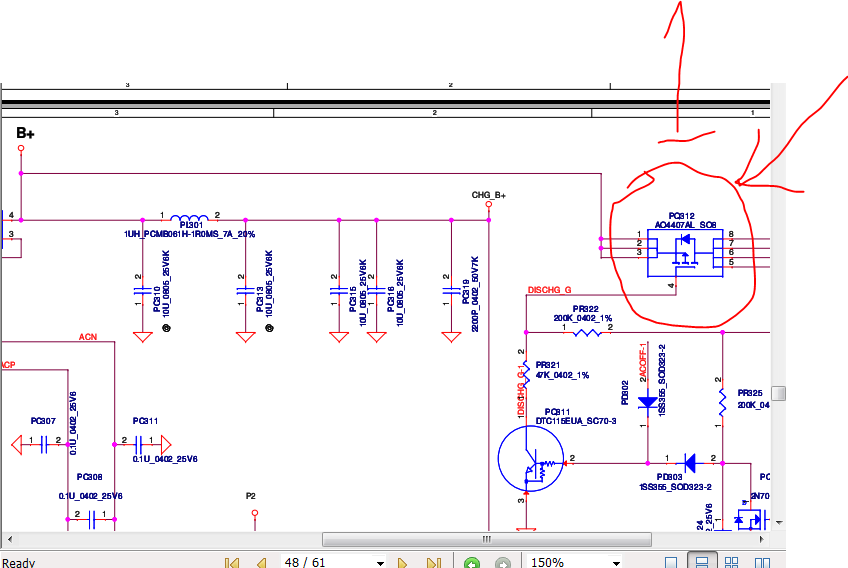This screenshot has height=568, width=848.
Task: Click the 1UH_PCMB061H-1R0MS_7A_20% inductor value
Action: pyautogui.click(x=189, y=234)
